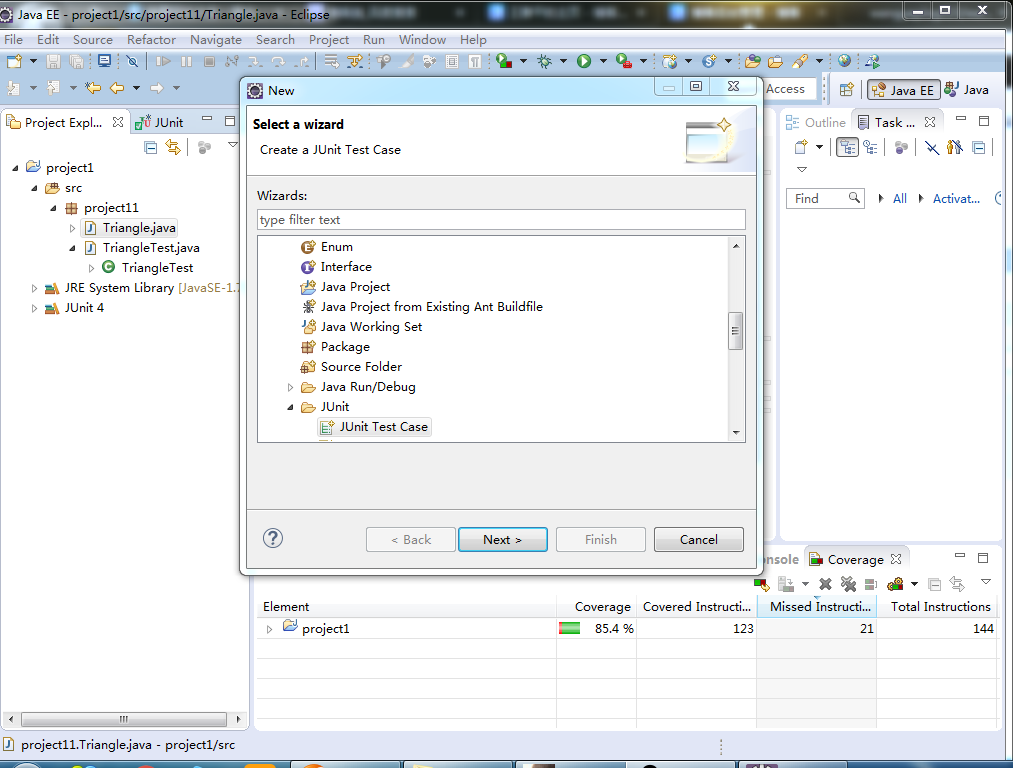Click the Save icon in the toolbar

pyautogui.click(x=54, y=61)
